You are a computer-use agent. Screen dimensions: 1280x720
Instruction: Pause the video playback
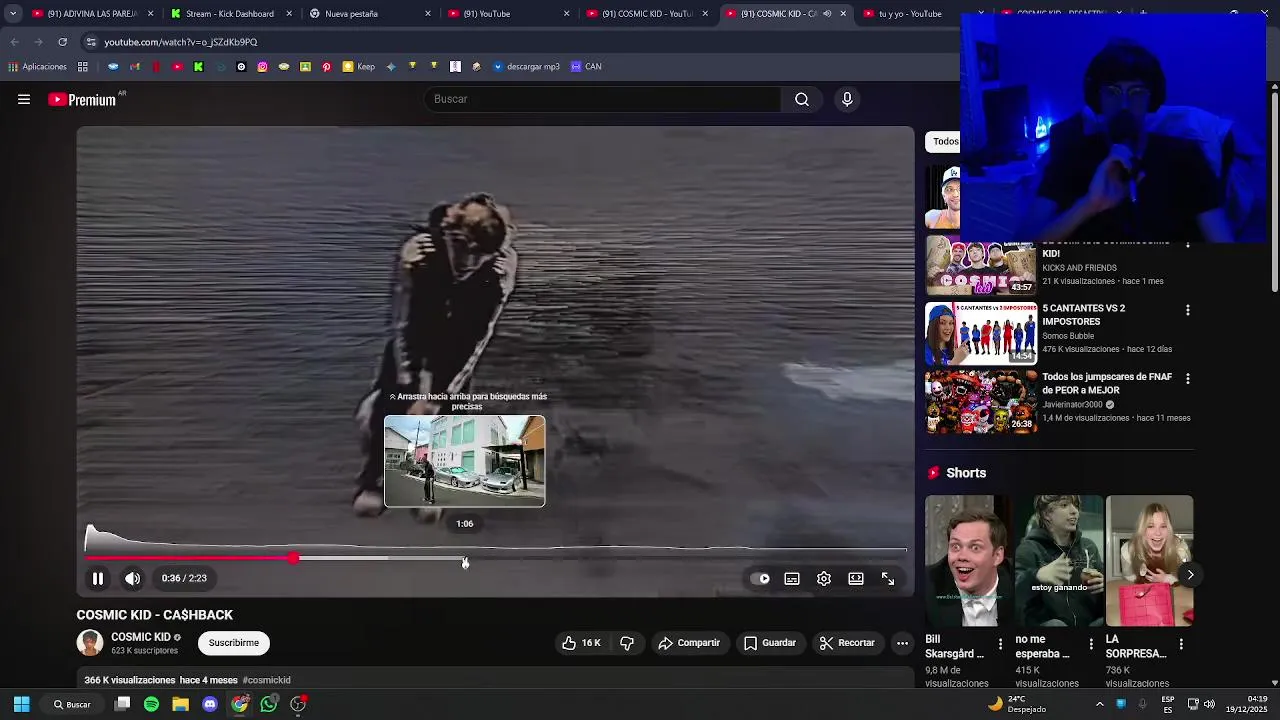click(98, 578)
